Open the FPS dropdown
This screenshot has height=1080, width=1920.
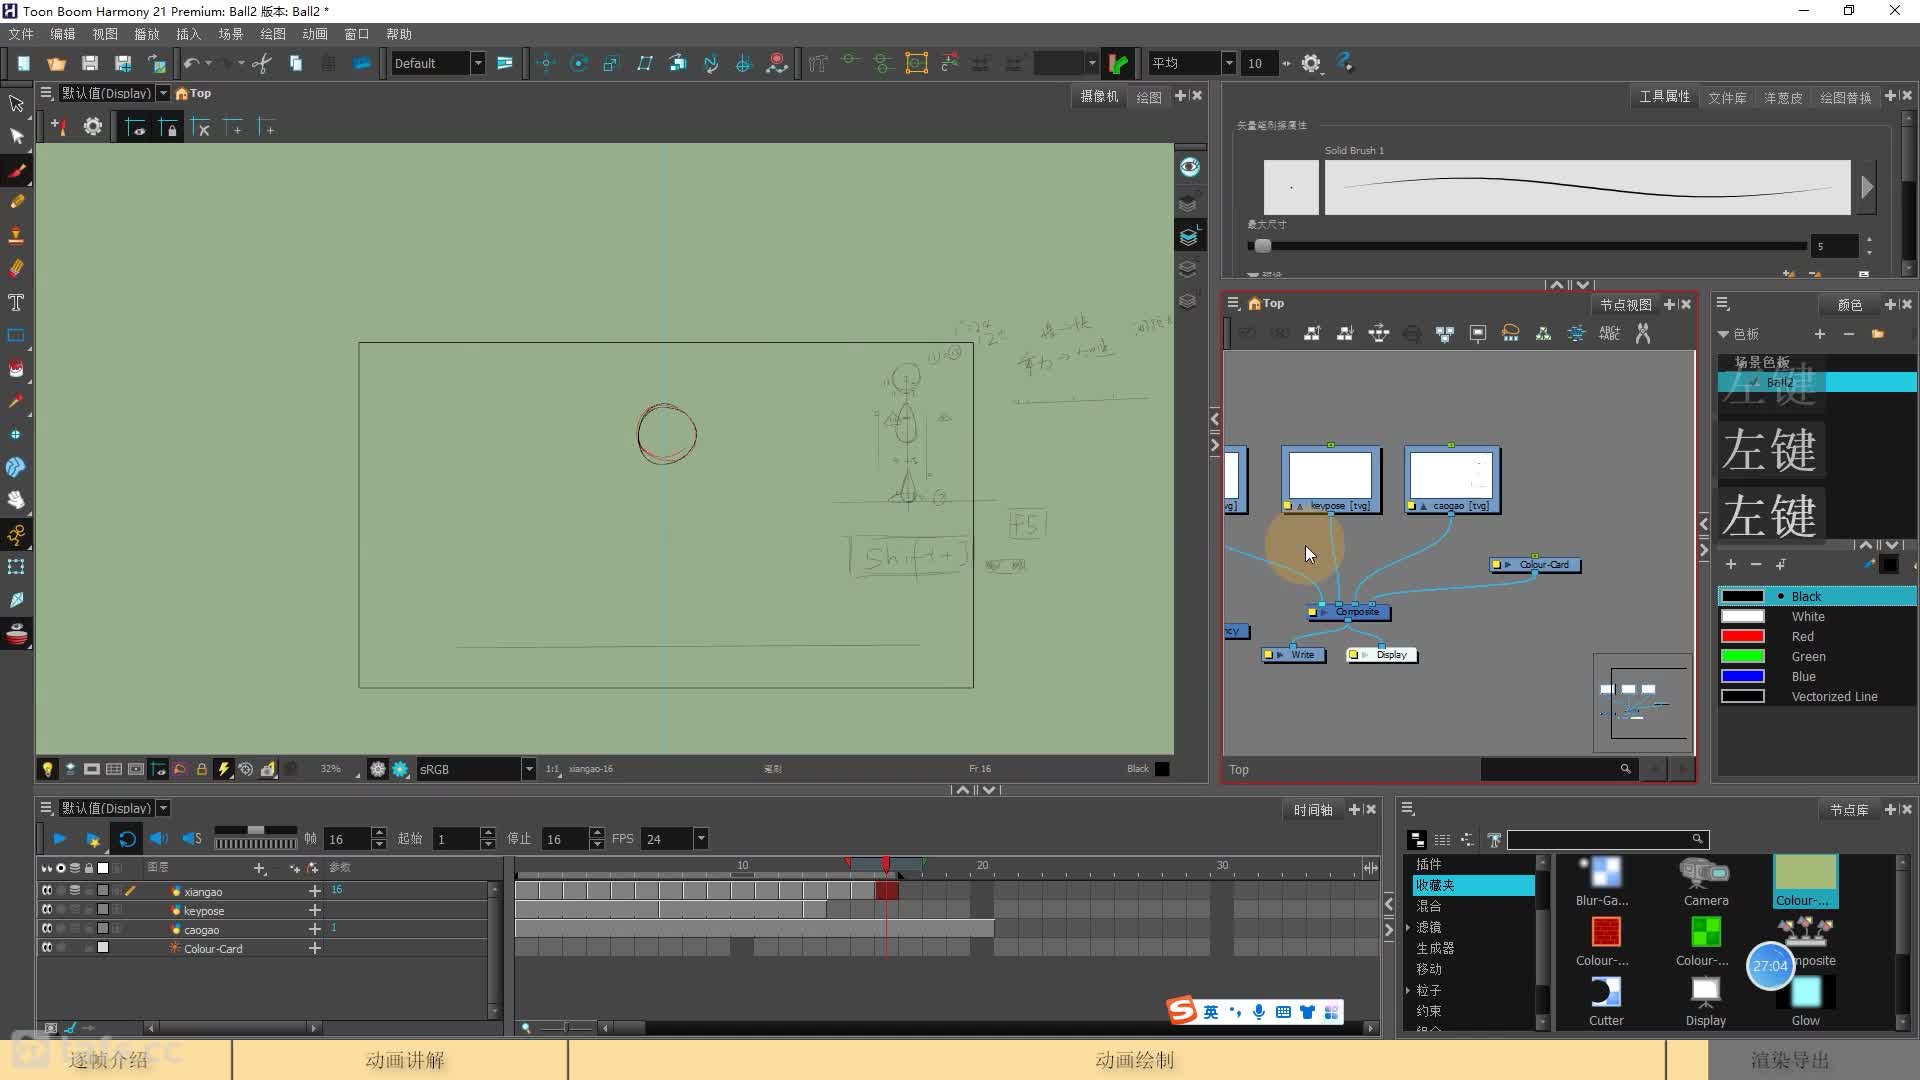(701, 839)
